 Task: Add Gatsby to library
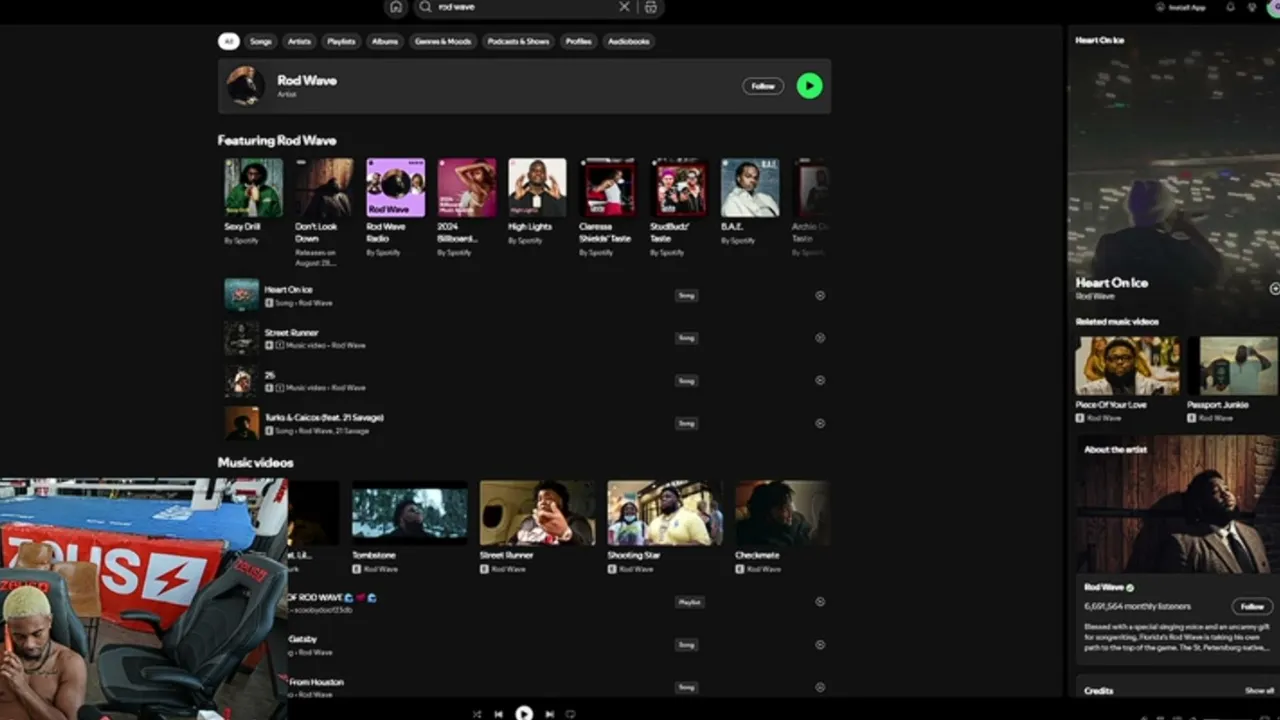(x=820, y=645)
